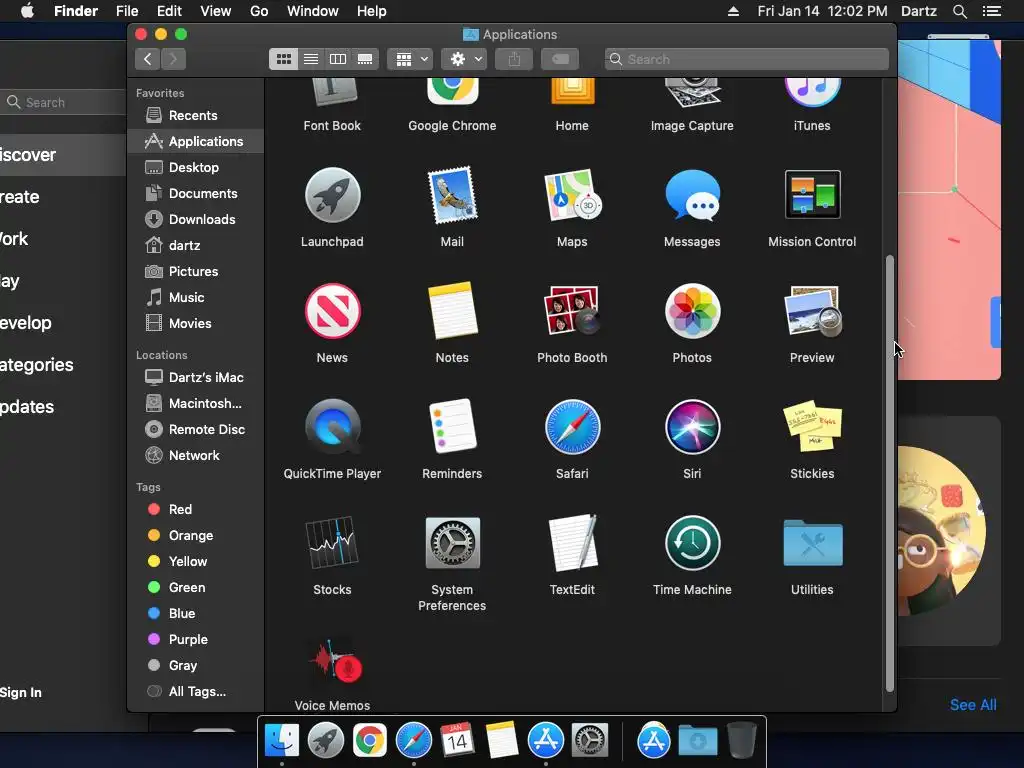Click See All link in App Store
The height and width of the screenshot is (768, 1024).
[x=973, y=705]
